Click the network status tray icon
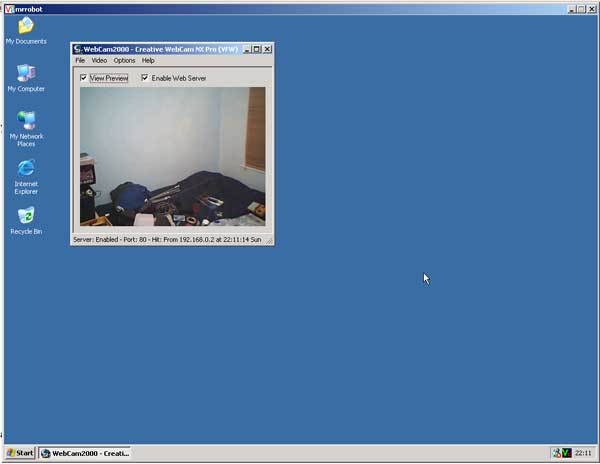The width and height of the screenshot is (600, 464). [x=557, y=453]
